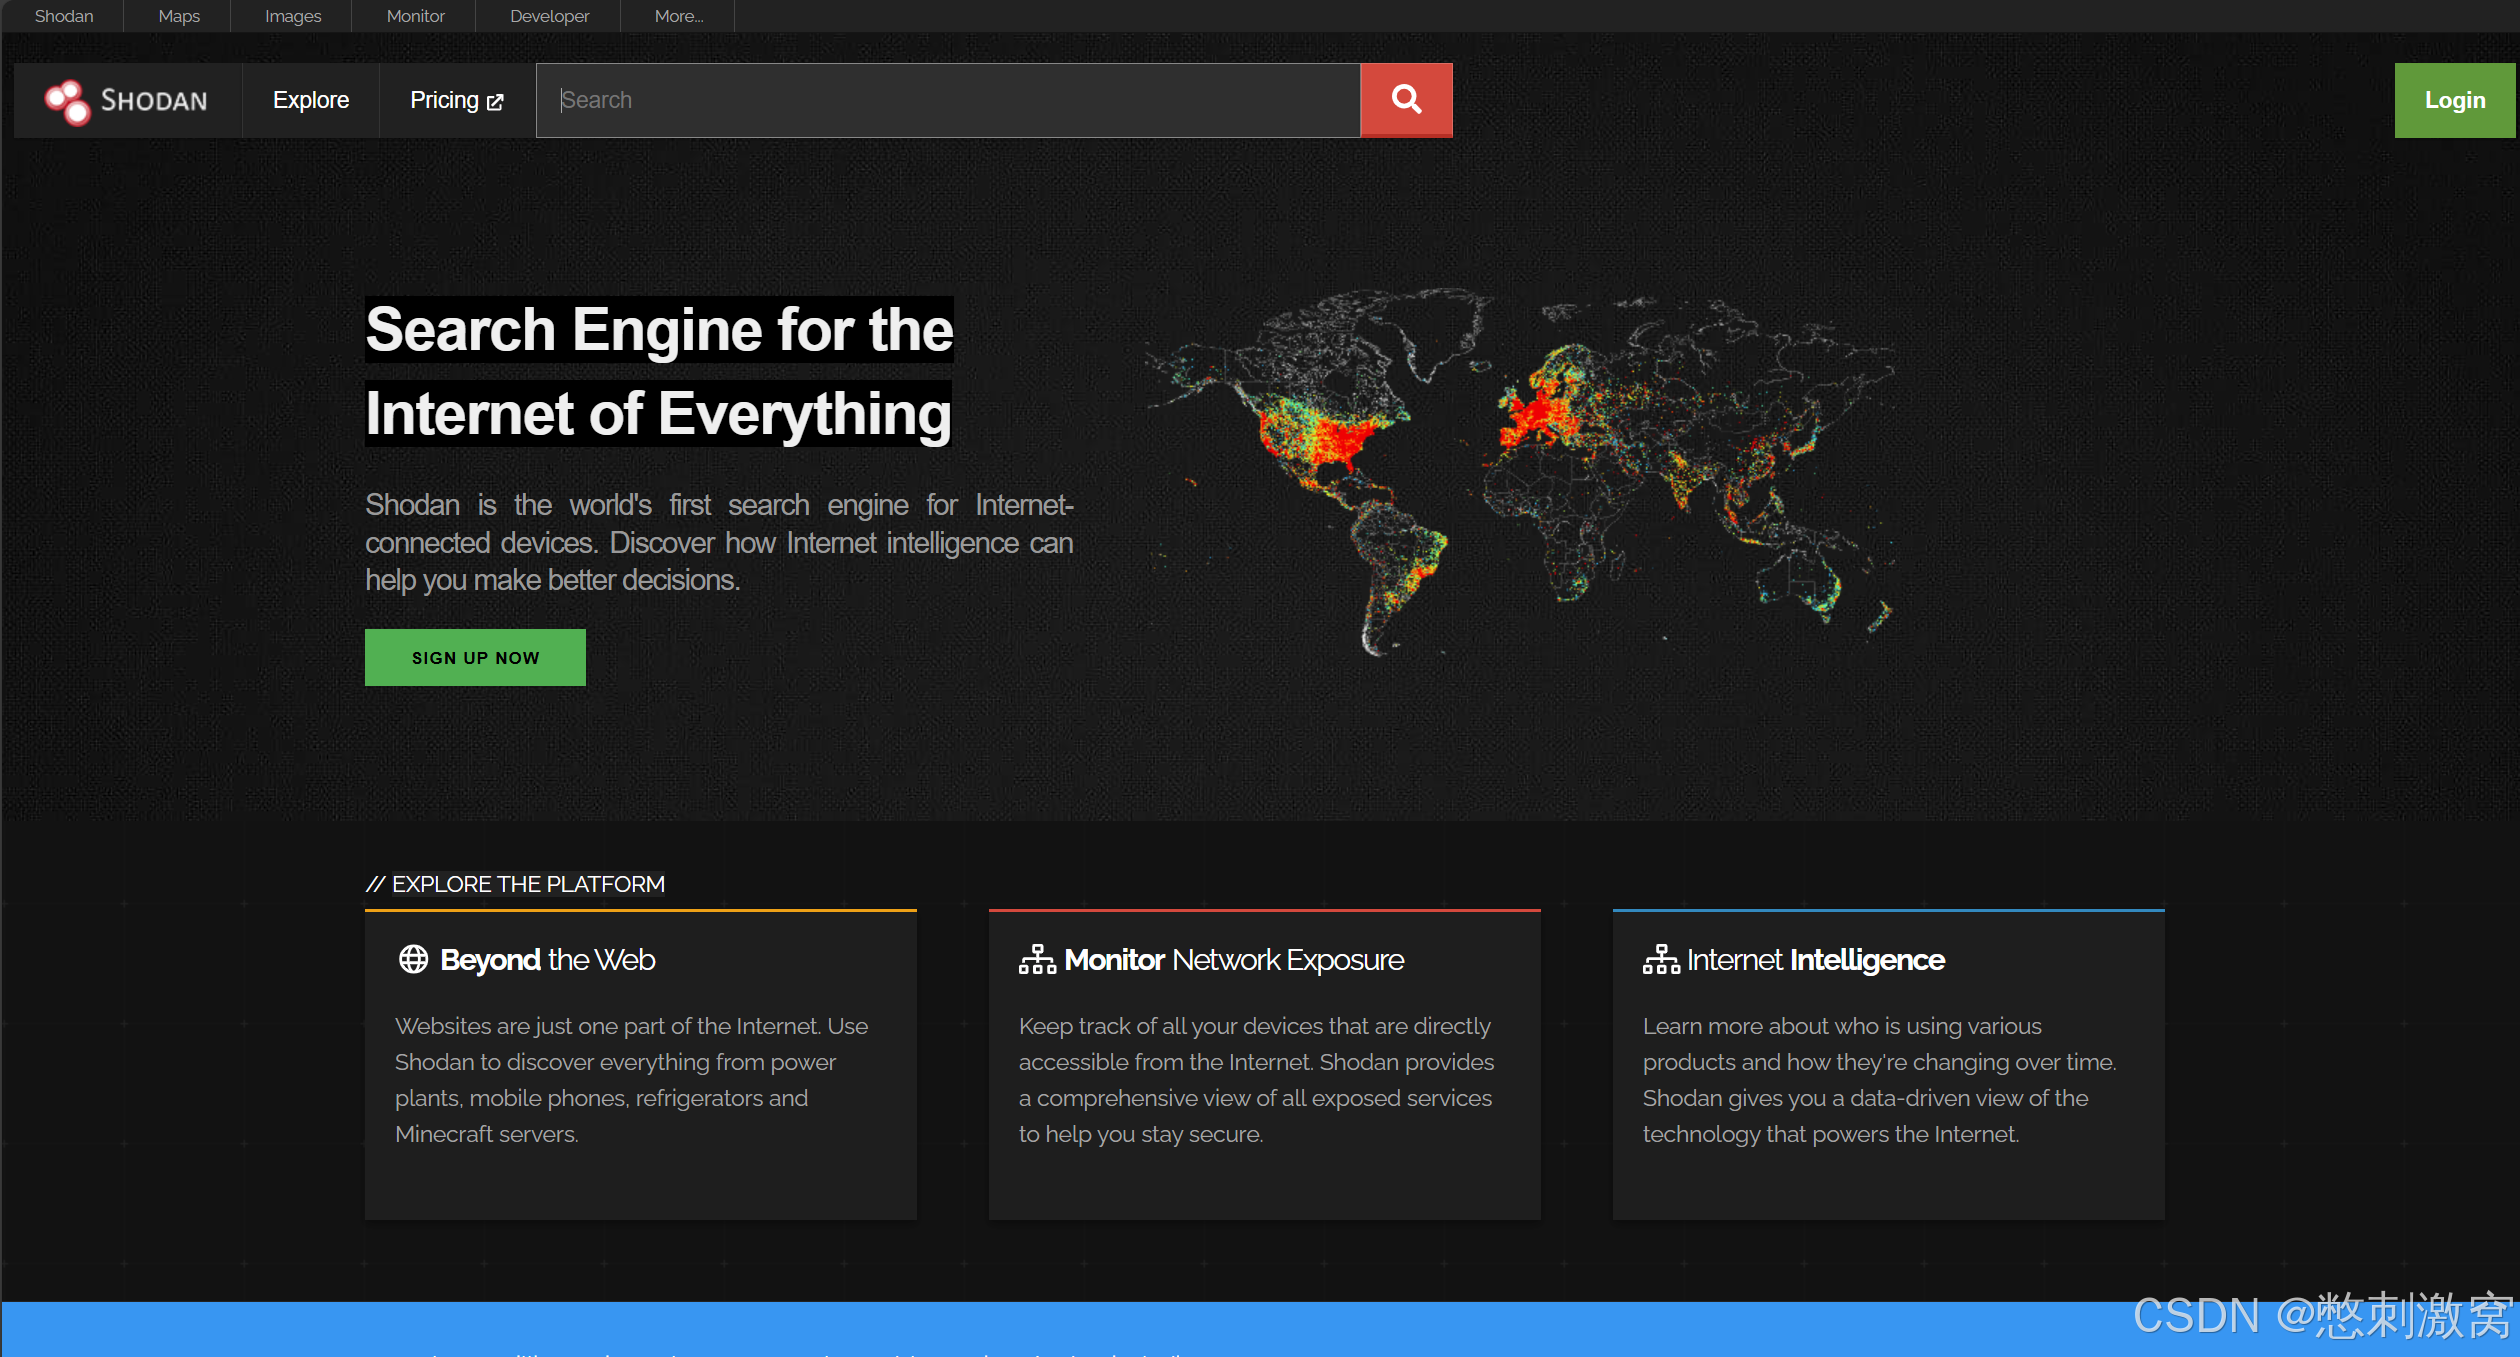Image resolution: width=2520 pixels, height=1357 pixels.
Task: Click the Shodan logo icon
Action: [x=67, y=101]
